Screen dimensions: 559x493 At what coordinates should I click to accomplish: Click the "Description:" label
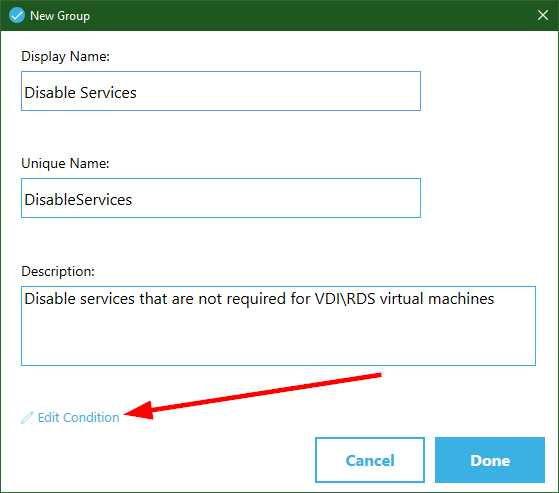tap(58, 272)
